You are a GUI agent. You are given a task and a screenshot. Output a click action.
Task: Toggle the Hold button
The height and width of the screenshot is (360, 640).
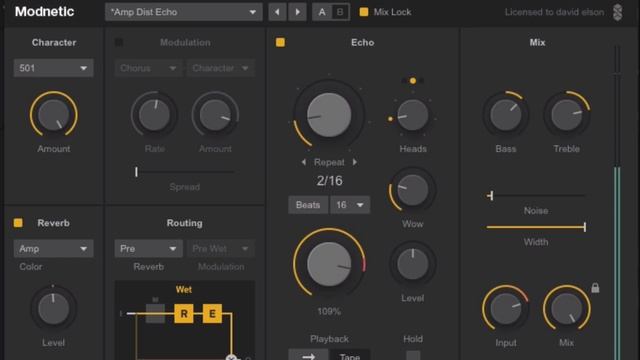[x=413, y=355]
